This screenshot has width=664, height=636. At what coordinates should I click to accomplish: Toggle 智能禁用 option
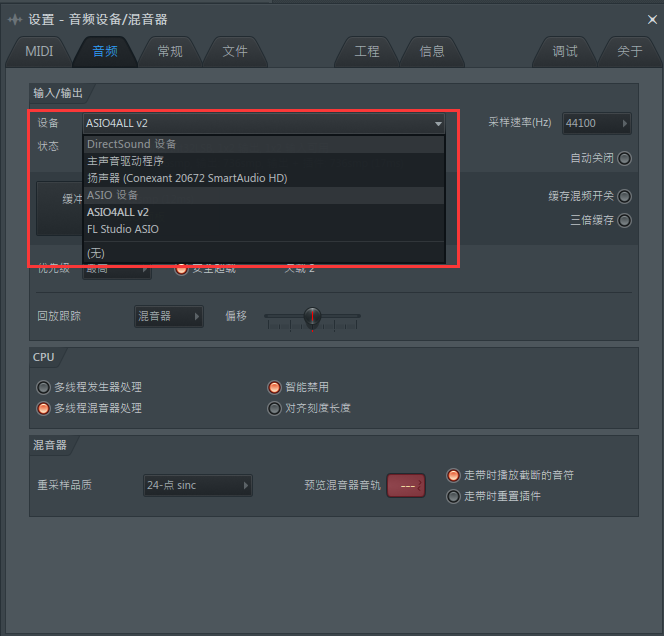click(274, 387)
